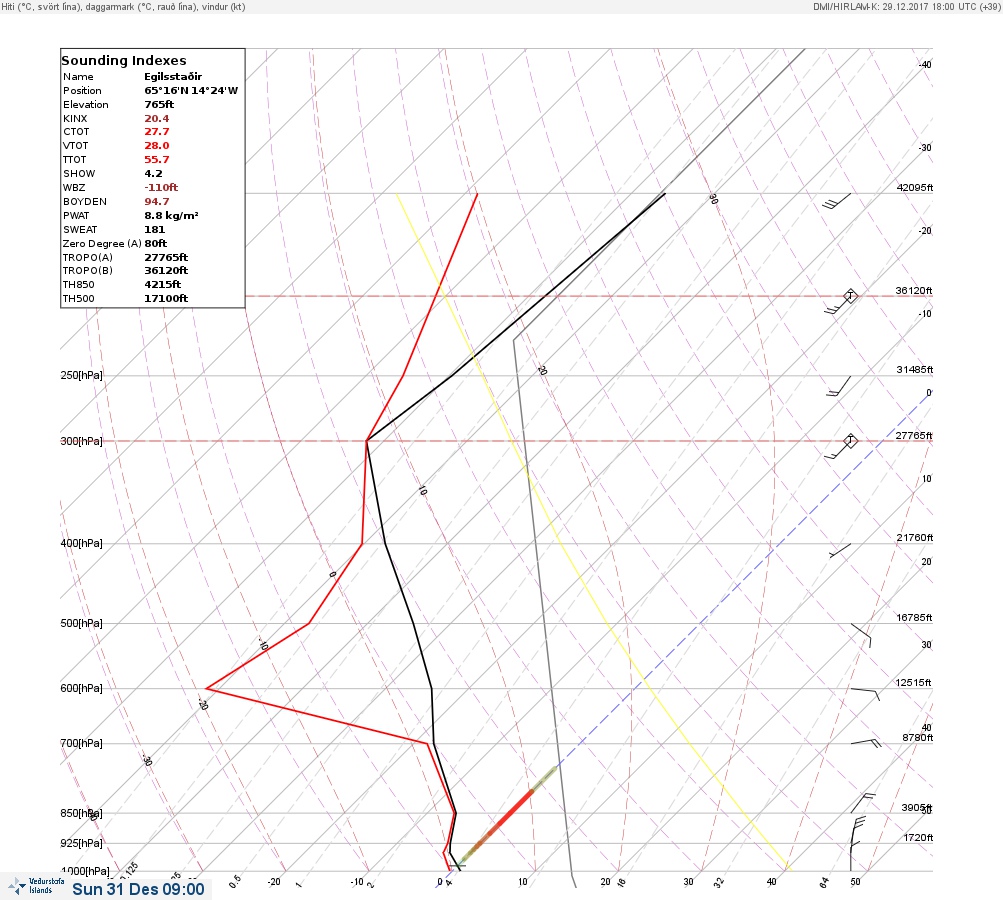Click the PWAT value 8.8 kg/m²

pos(171,216)
